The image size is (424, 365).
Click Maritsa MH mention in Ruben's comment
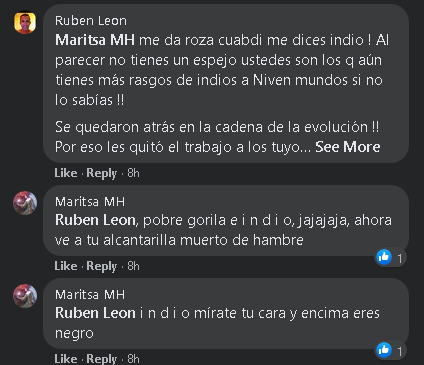pos(95,40)
